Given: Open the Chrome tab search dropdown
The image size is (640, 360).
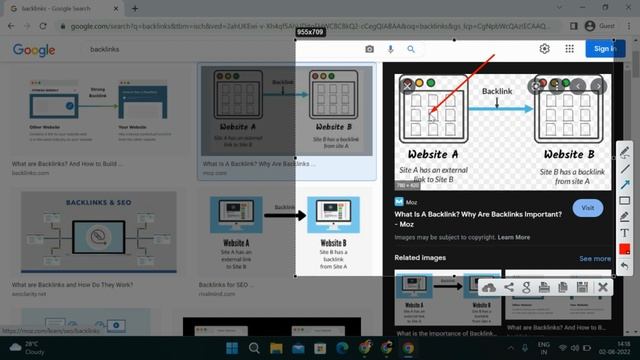Looking at the screenshot, I should (559, 8).
